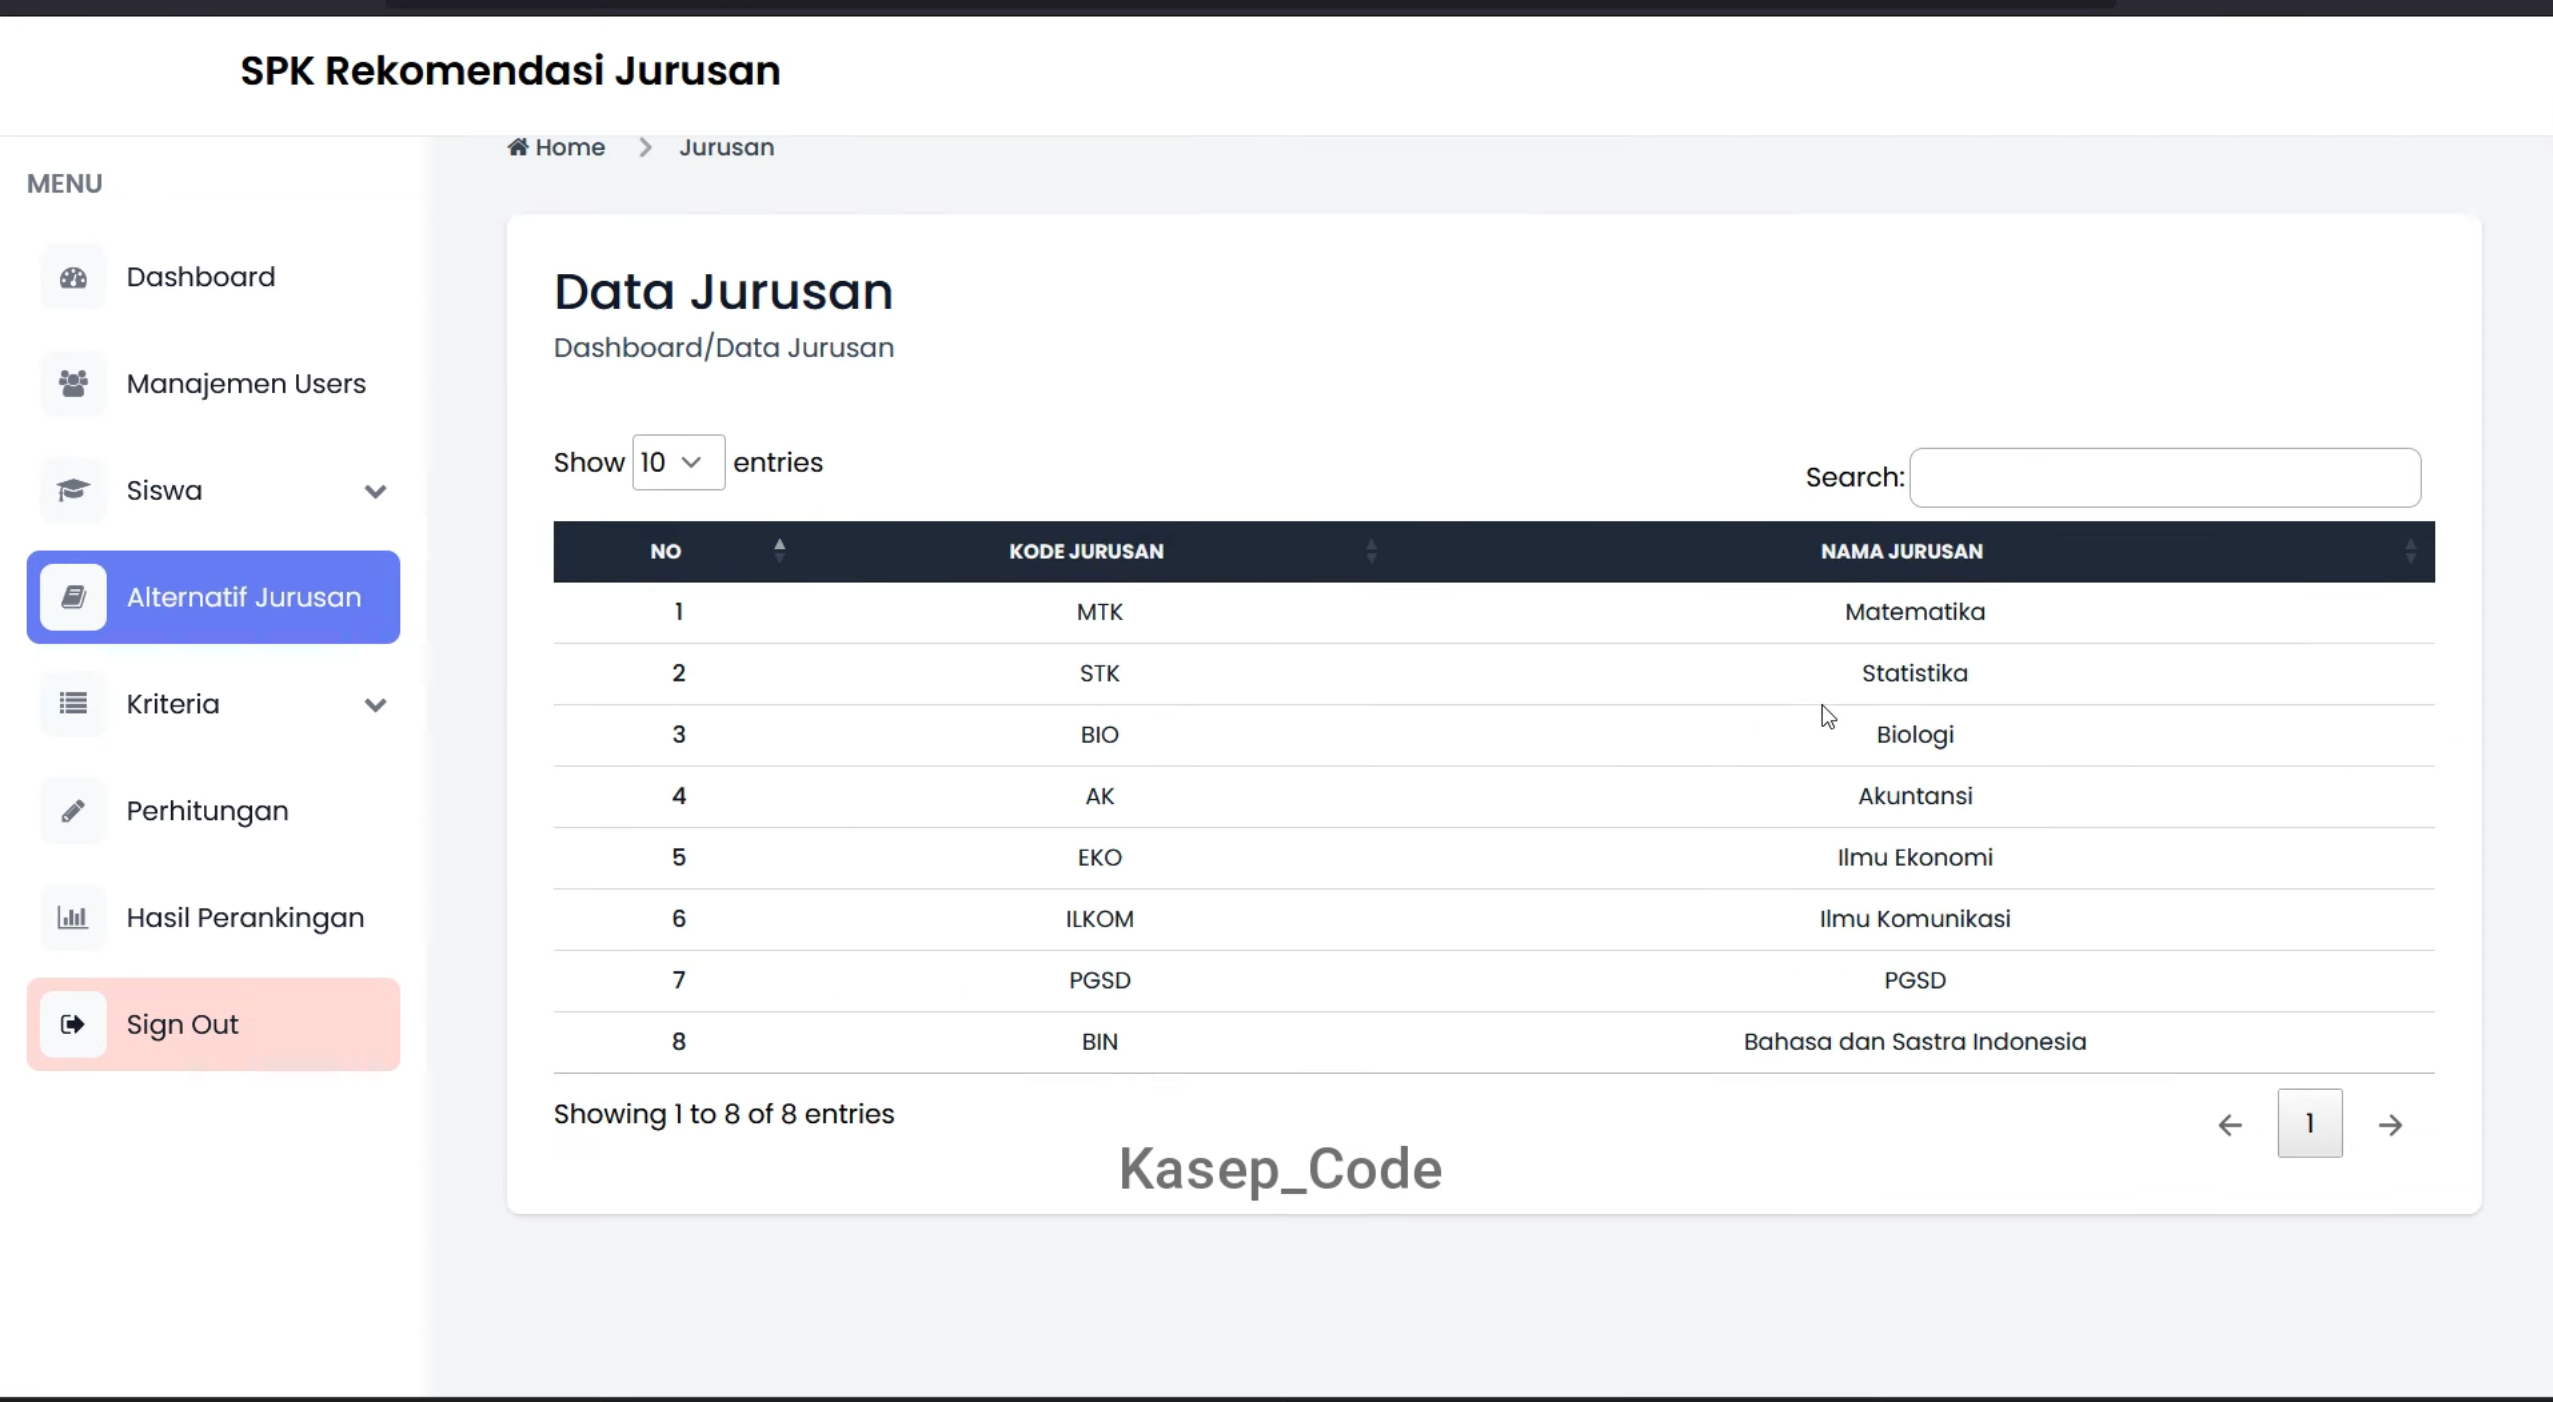Viewport: 2553px width, 1402px height.
Task: Open Dashboard from the sidebar menu
Action: (213, 277)
